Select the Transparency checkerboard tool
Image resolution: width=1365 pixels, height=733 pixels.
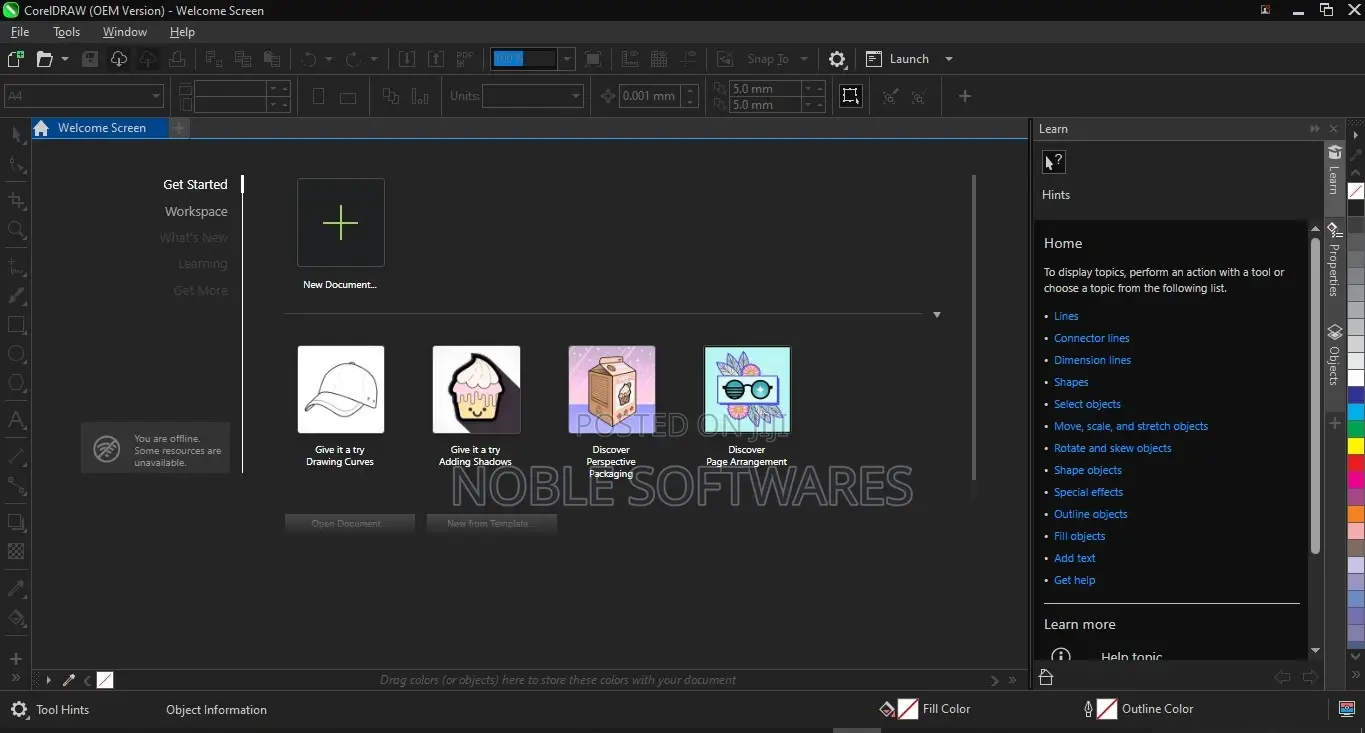click(x=16, y=551)
